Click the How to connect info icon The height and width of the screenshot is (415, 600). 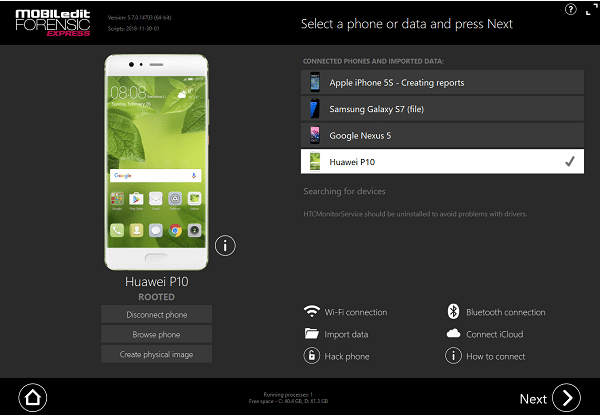tap(453, 356)
